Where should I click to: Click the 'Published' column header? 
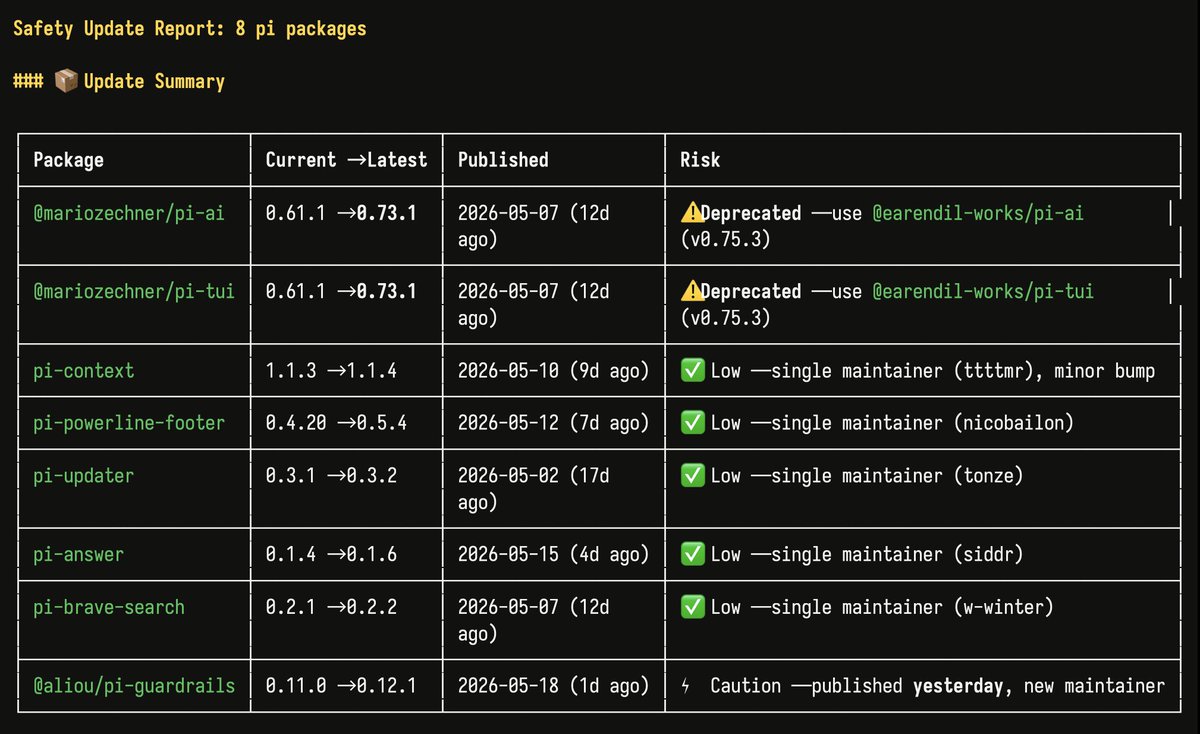[x=503, y=160]
